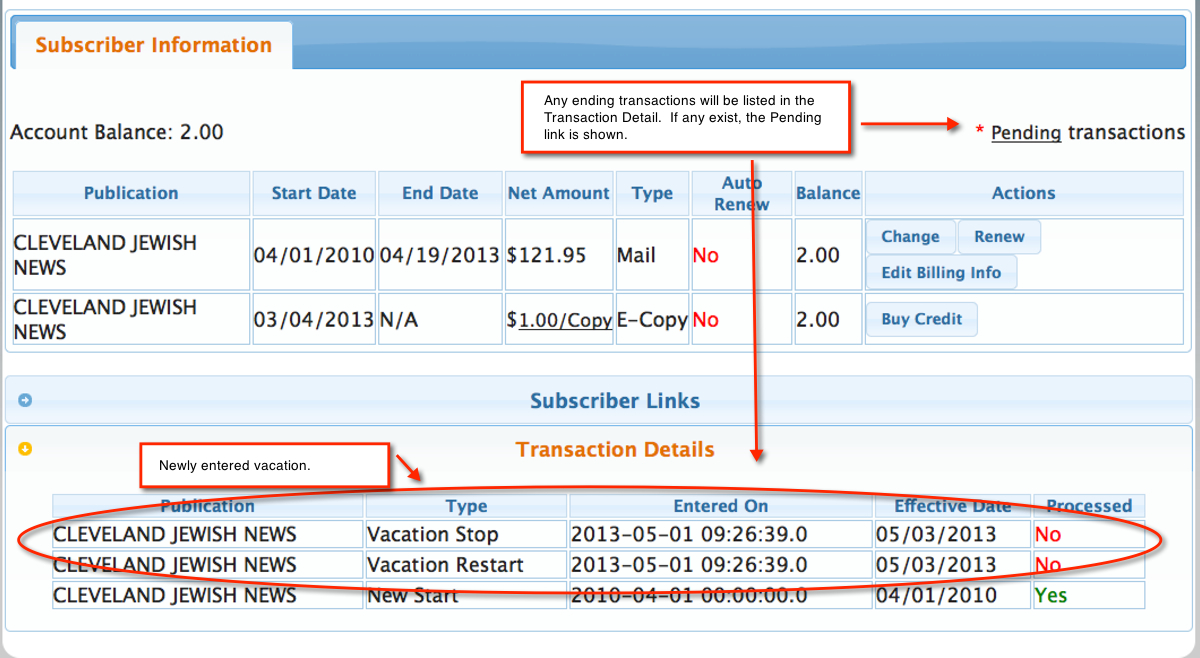Click the Balance column header
The image size is (1200, 658).
tap(828, 193)
